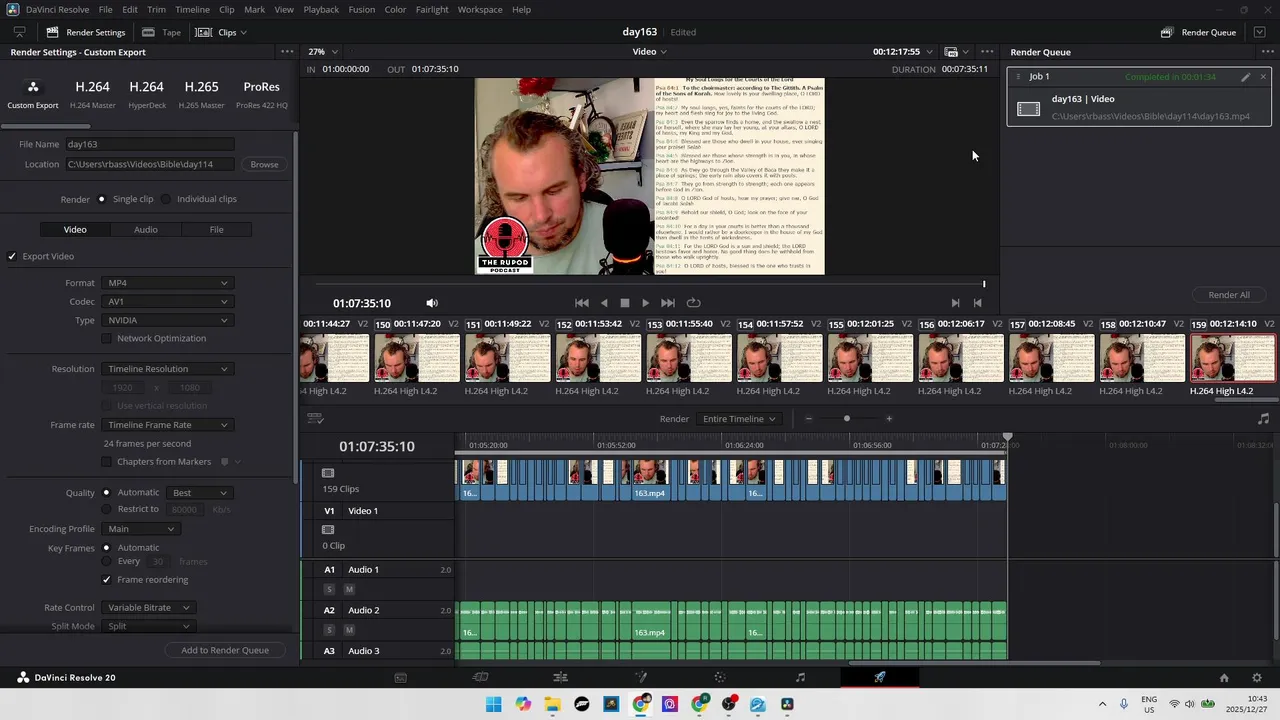Toggle the Frame reordering checkbox
This screenshot has width=1280, height=720.
click(x=107, y=580)
